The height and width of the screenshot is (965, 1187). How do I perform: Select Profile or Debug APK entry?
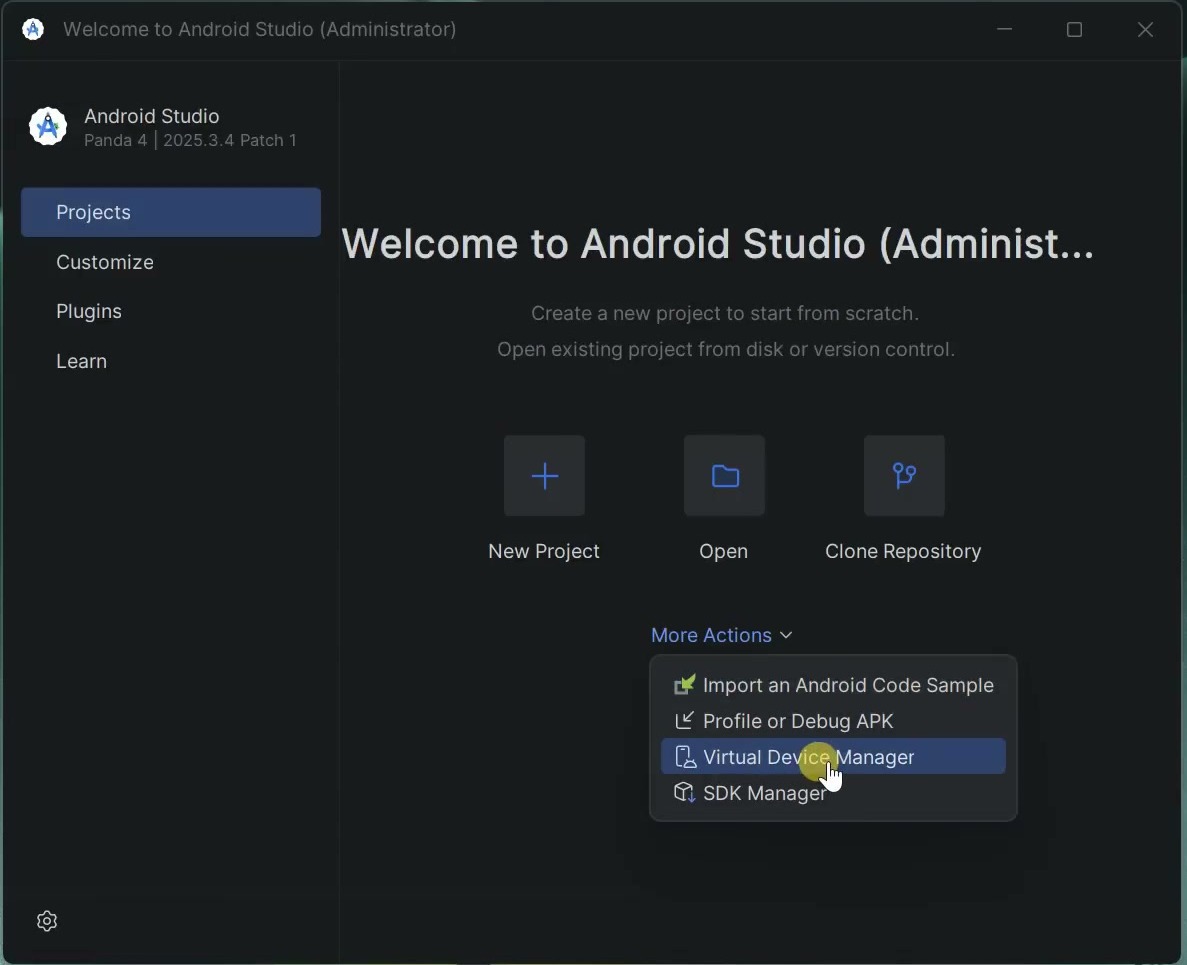[833, 721]
